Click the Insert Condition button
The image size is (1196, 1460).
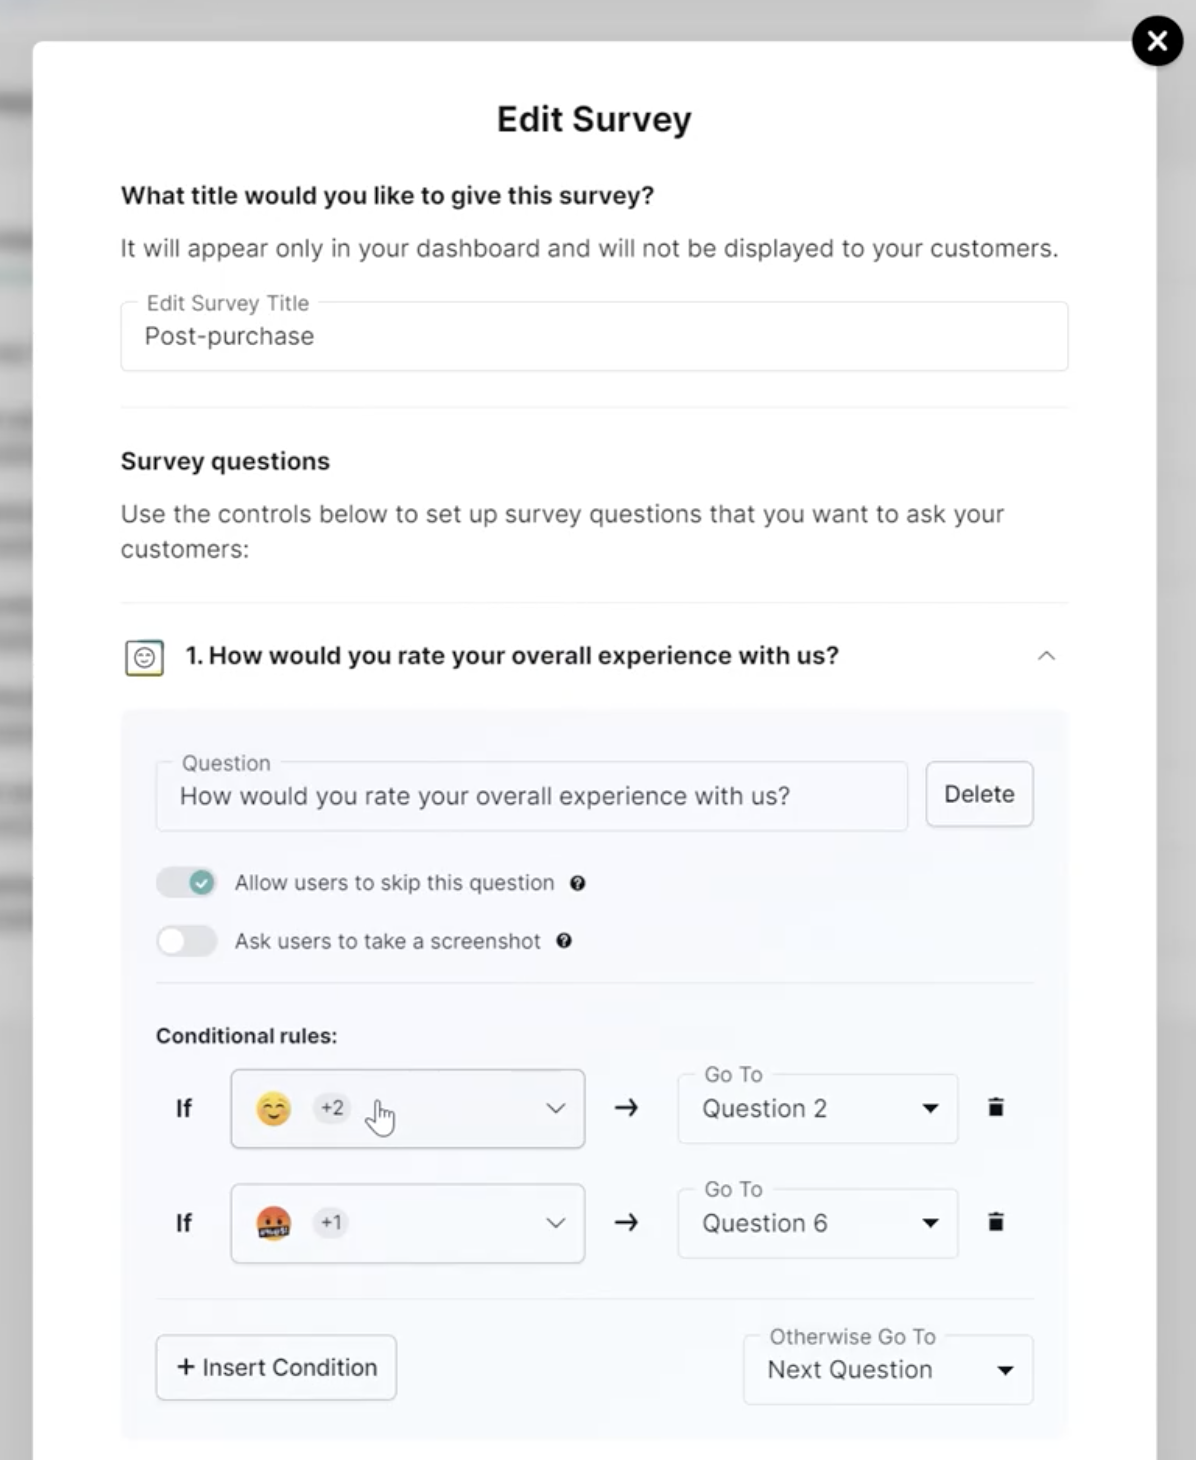(276, 1367)
